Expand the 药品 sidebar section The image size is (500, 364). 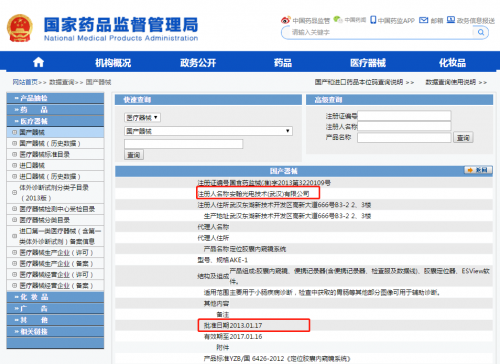[55, 109]
